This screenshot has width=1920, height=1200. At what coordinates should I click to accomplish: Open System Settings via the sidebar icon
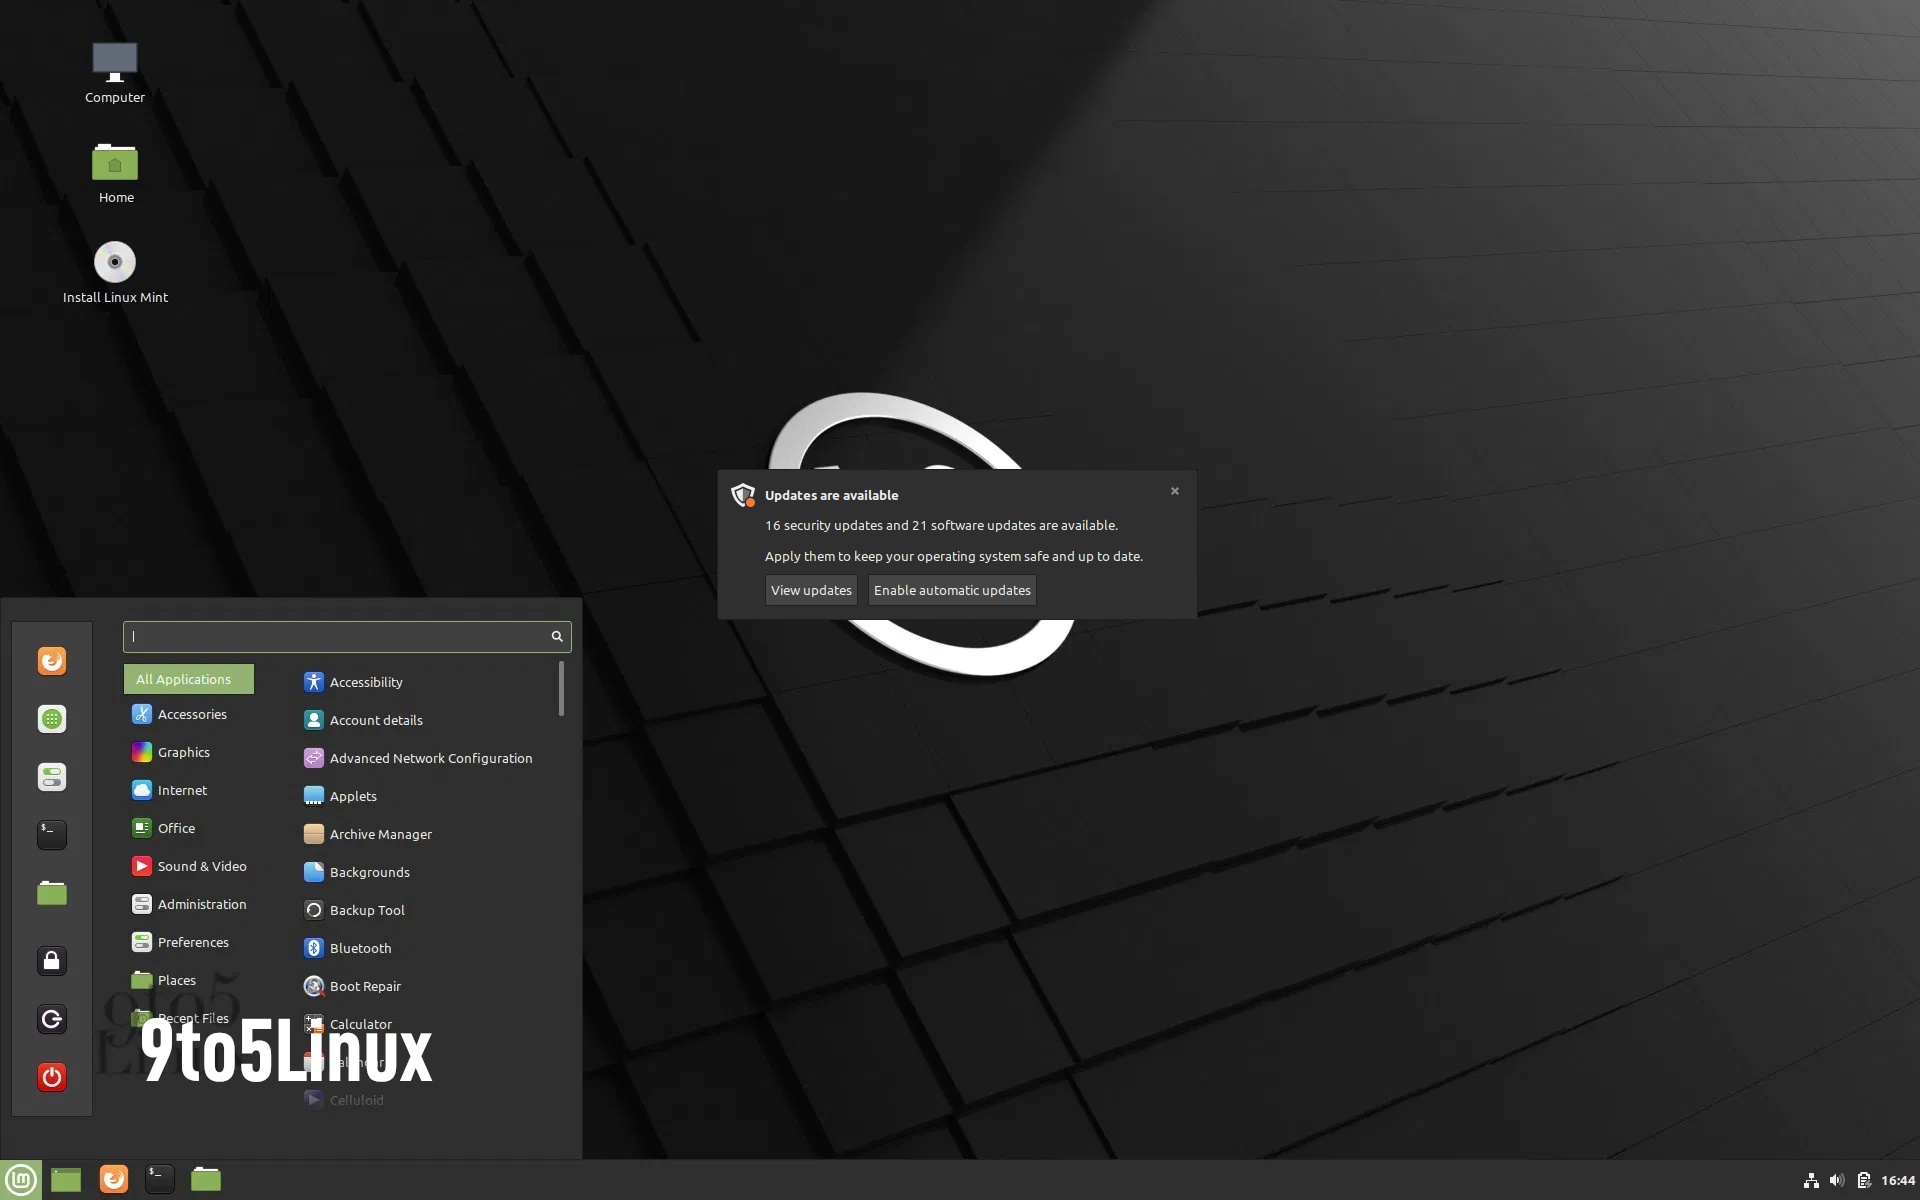coord(51,777)
